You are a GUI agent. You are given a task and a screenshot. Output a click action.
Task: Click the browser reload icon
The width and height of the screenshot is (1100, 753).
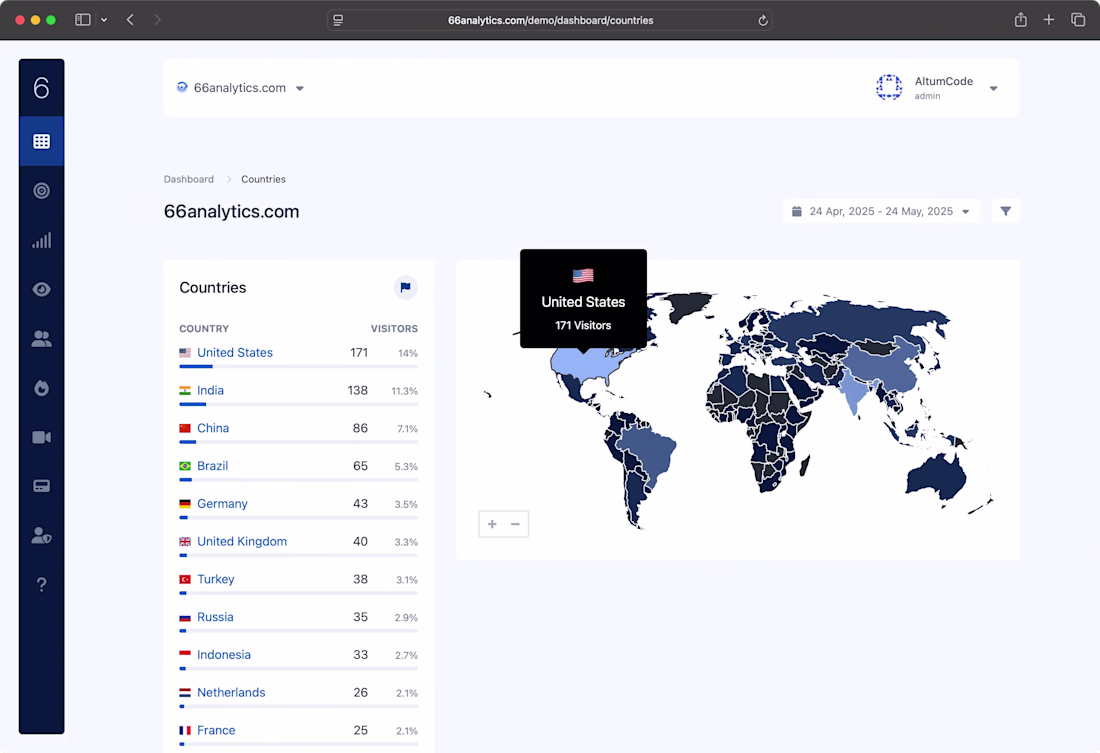click(763, 20)
